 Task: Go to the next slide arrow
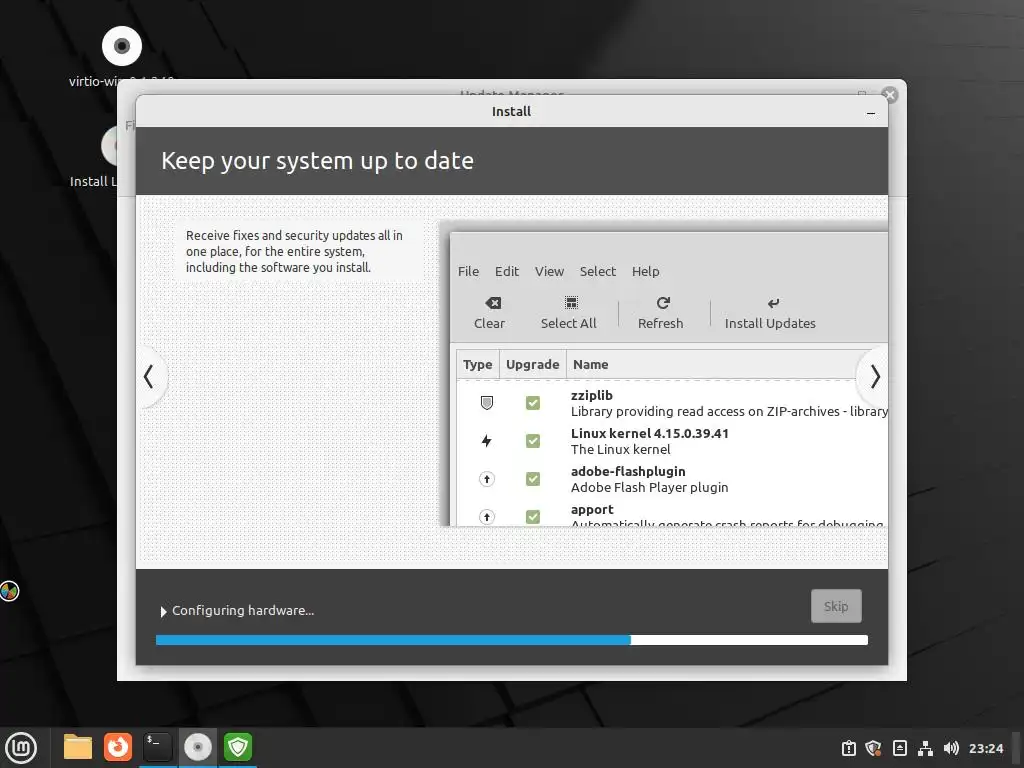[874, 377]
